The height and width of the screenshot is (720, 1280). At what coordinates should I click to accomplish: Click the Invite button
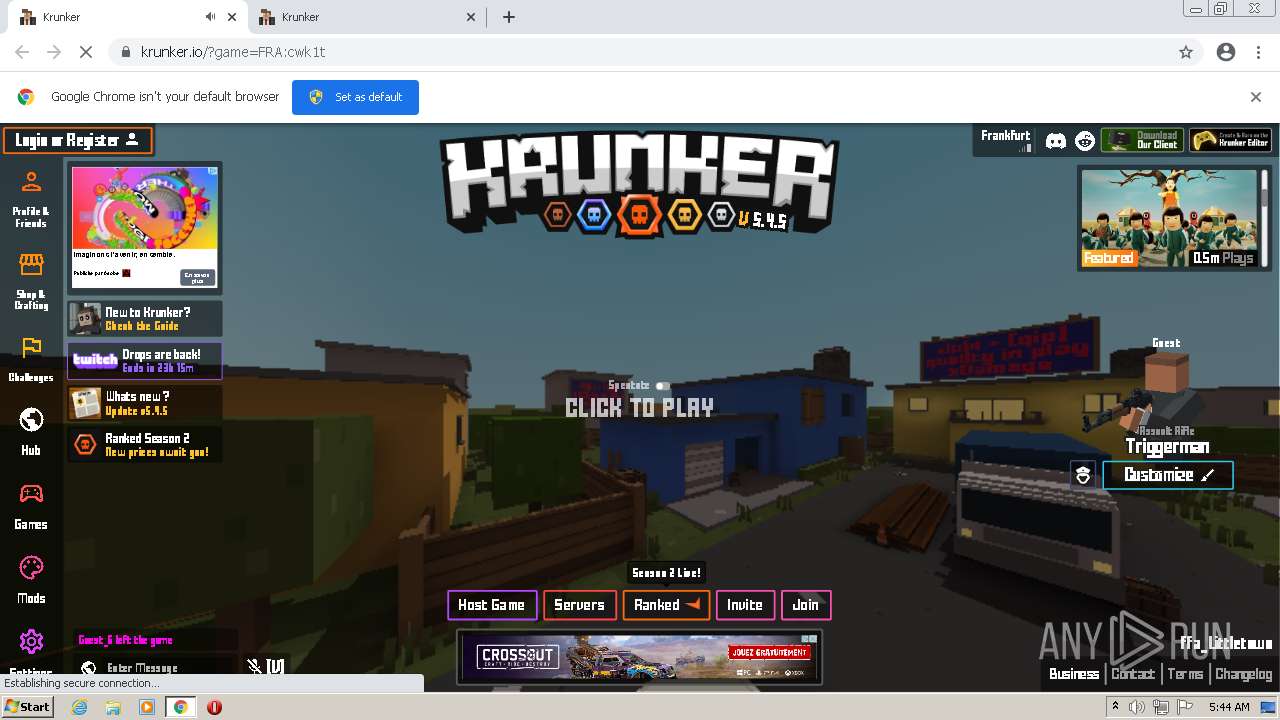pyautogui.click(x=745, y=605)
